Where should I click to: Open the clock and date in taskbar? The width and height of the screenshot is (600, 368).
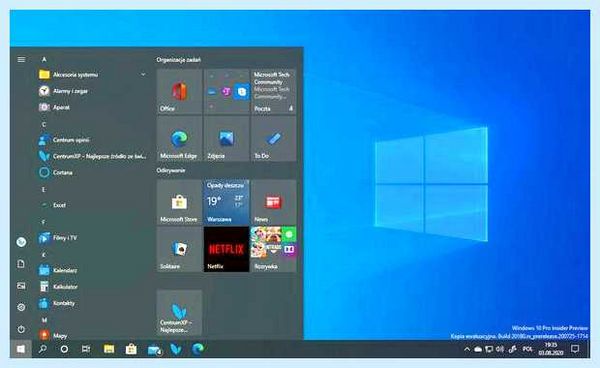tap(551, 349)
